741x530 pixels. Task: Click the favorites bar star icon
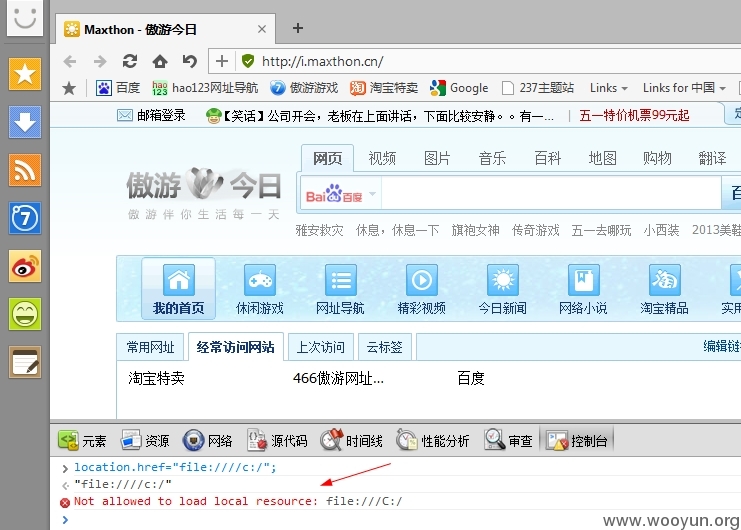click(69, 88)
